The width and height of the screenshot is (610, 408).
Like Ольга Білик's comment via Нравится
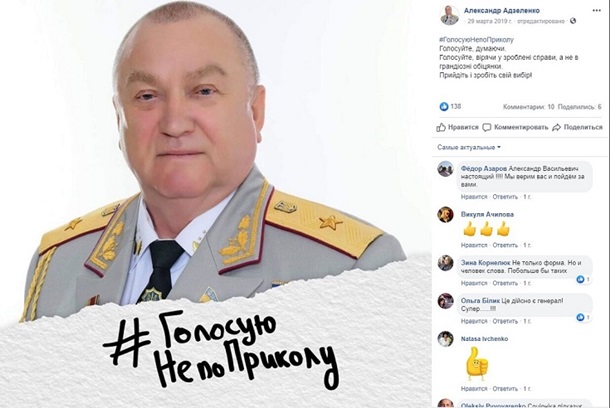click(474, 321)
